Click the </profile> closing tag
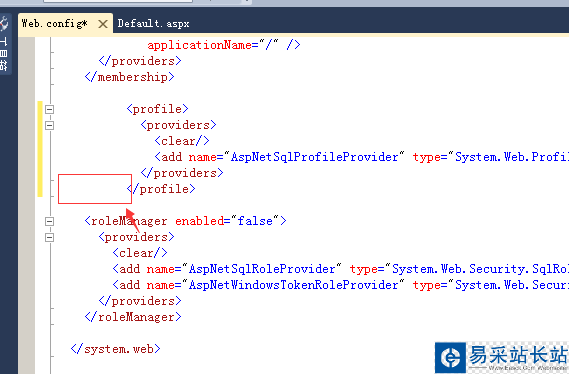This screenshot has height=374, width=569. point(161,189)
